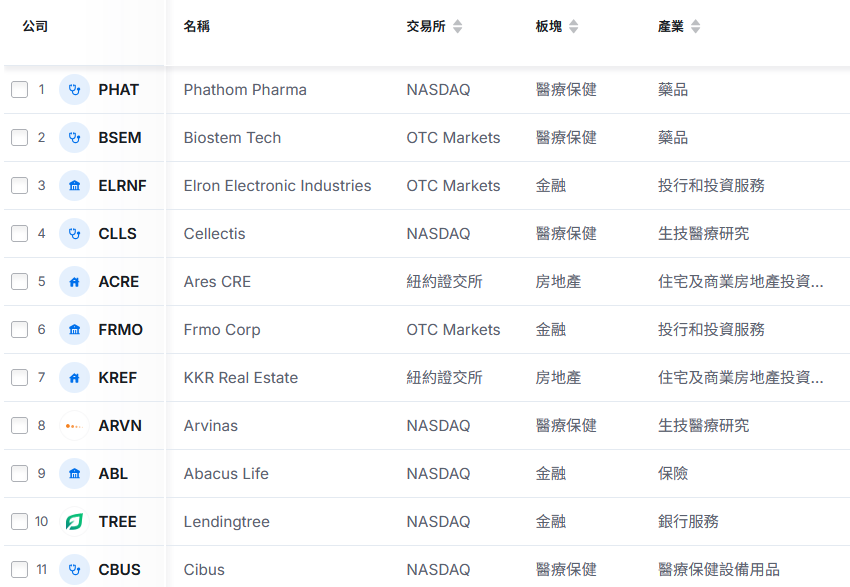The width and height of the screenshot is (850, 587).
Task: Click 房地產 sector in the KREF row
Action: (x=558, y=378)
